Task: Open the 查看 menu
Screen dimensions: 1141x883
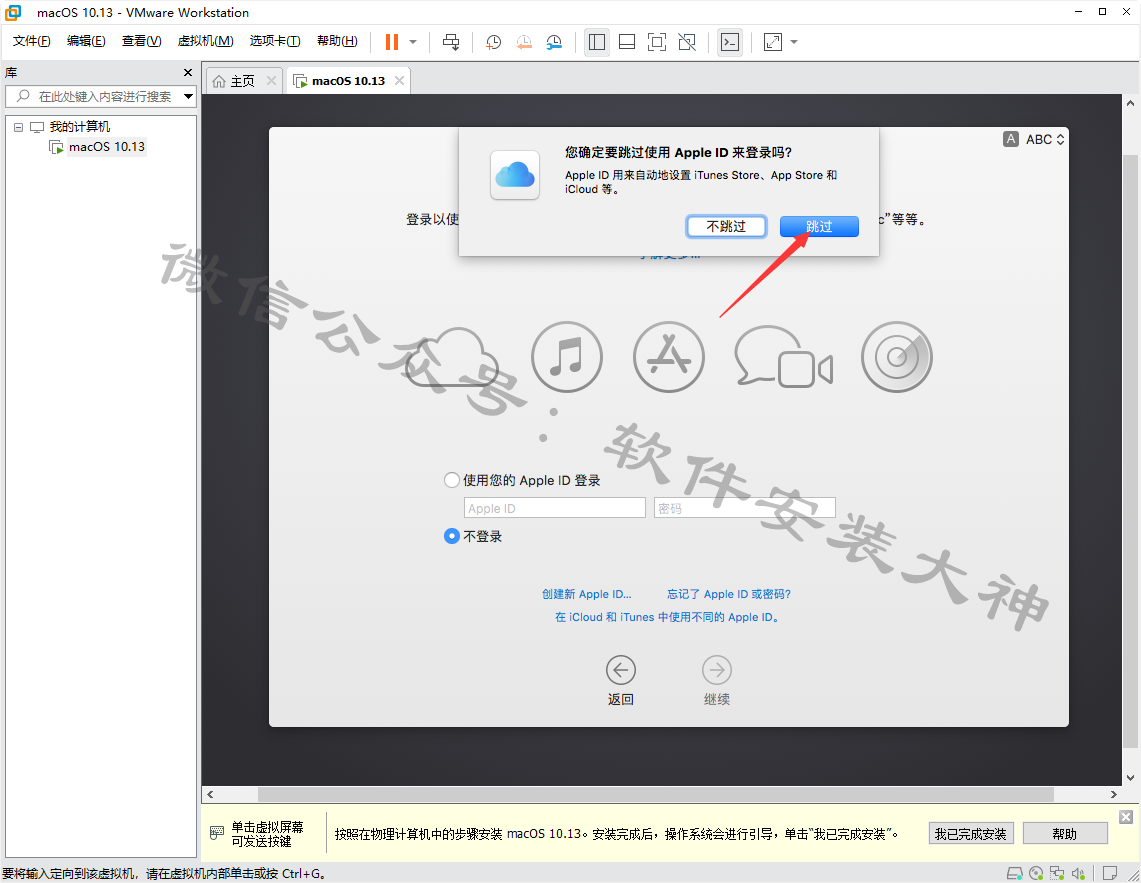Action: pyautogui.click(x=141, y=41)
